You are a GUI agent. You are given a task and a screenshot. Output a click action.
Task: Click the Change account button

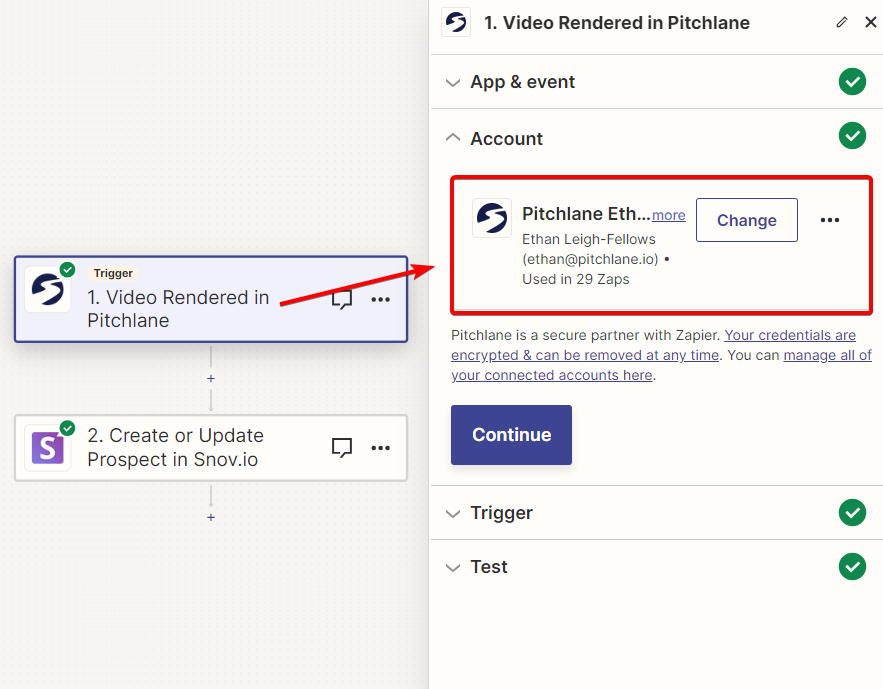click(747, 220)
